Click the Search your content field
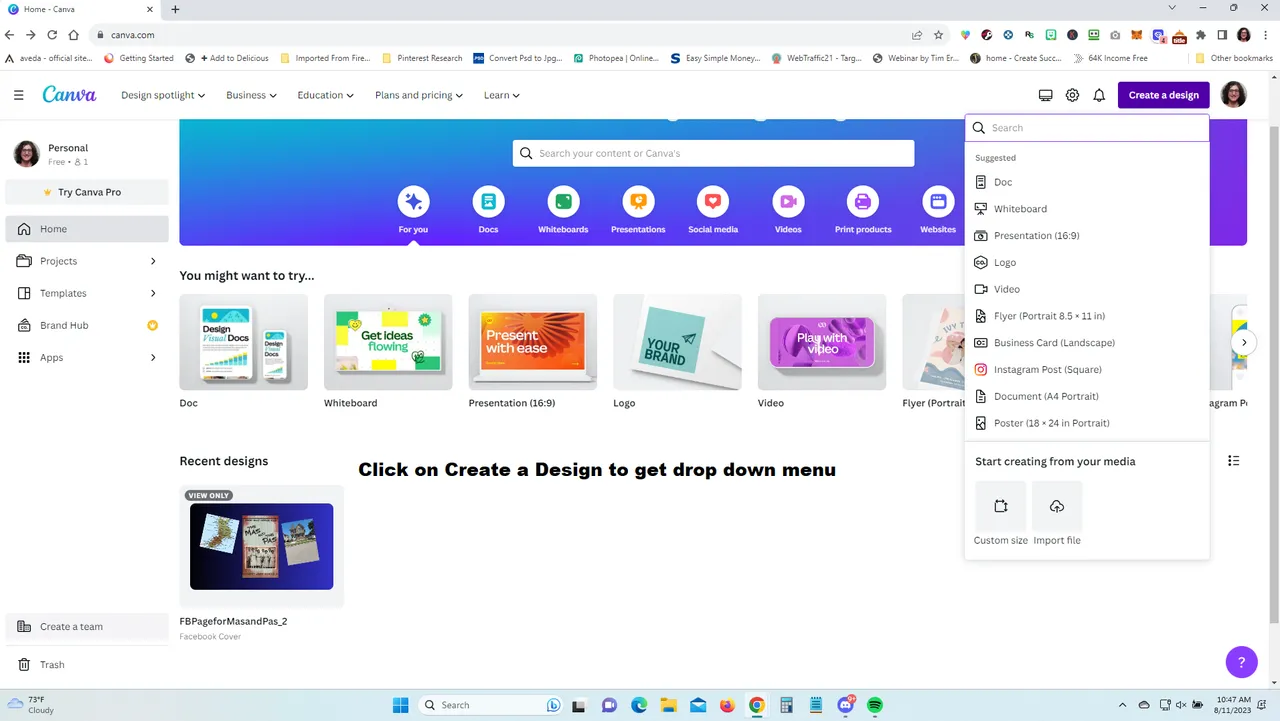The image size is (1280, 721). (713, 153)
